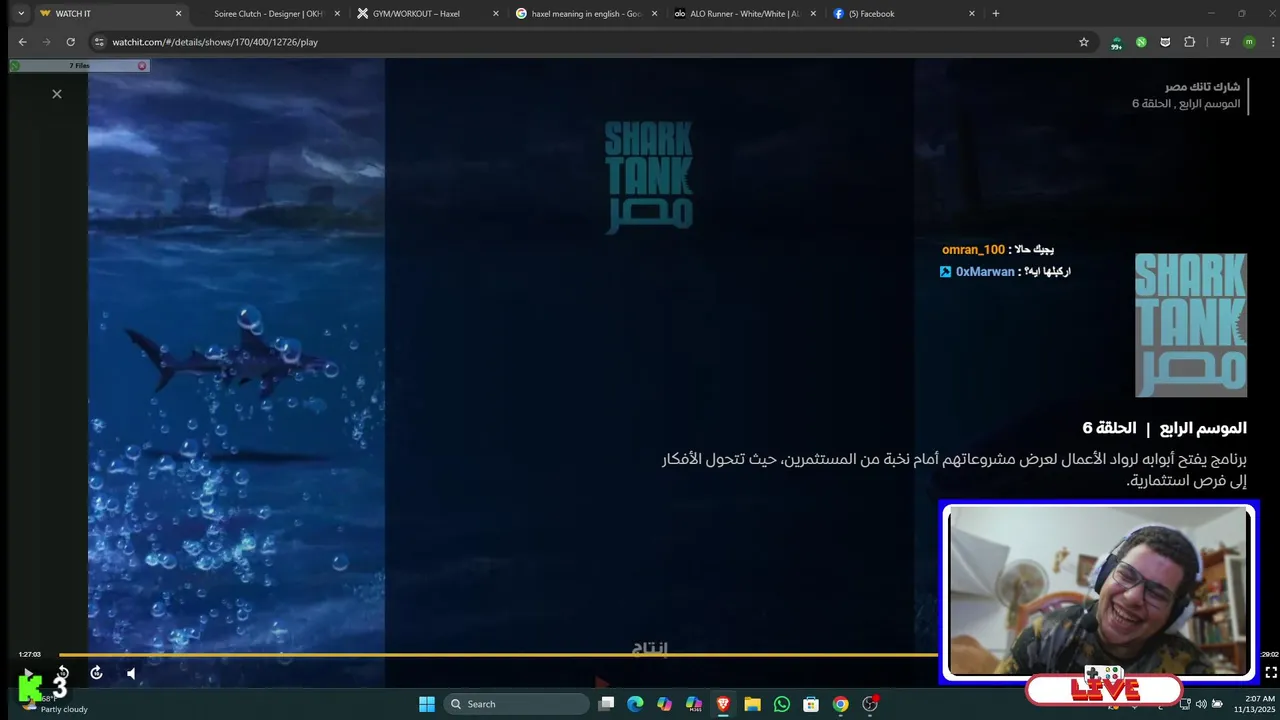Launch Microsoft Edge from the taskbar
The height and width of the screenshot is (720, 1280).
(x=635, y=704)
